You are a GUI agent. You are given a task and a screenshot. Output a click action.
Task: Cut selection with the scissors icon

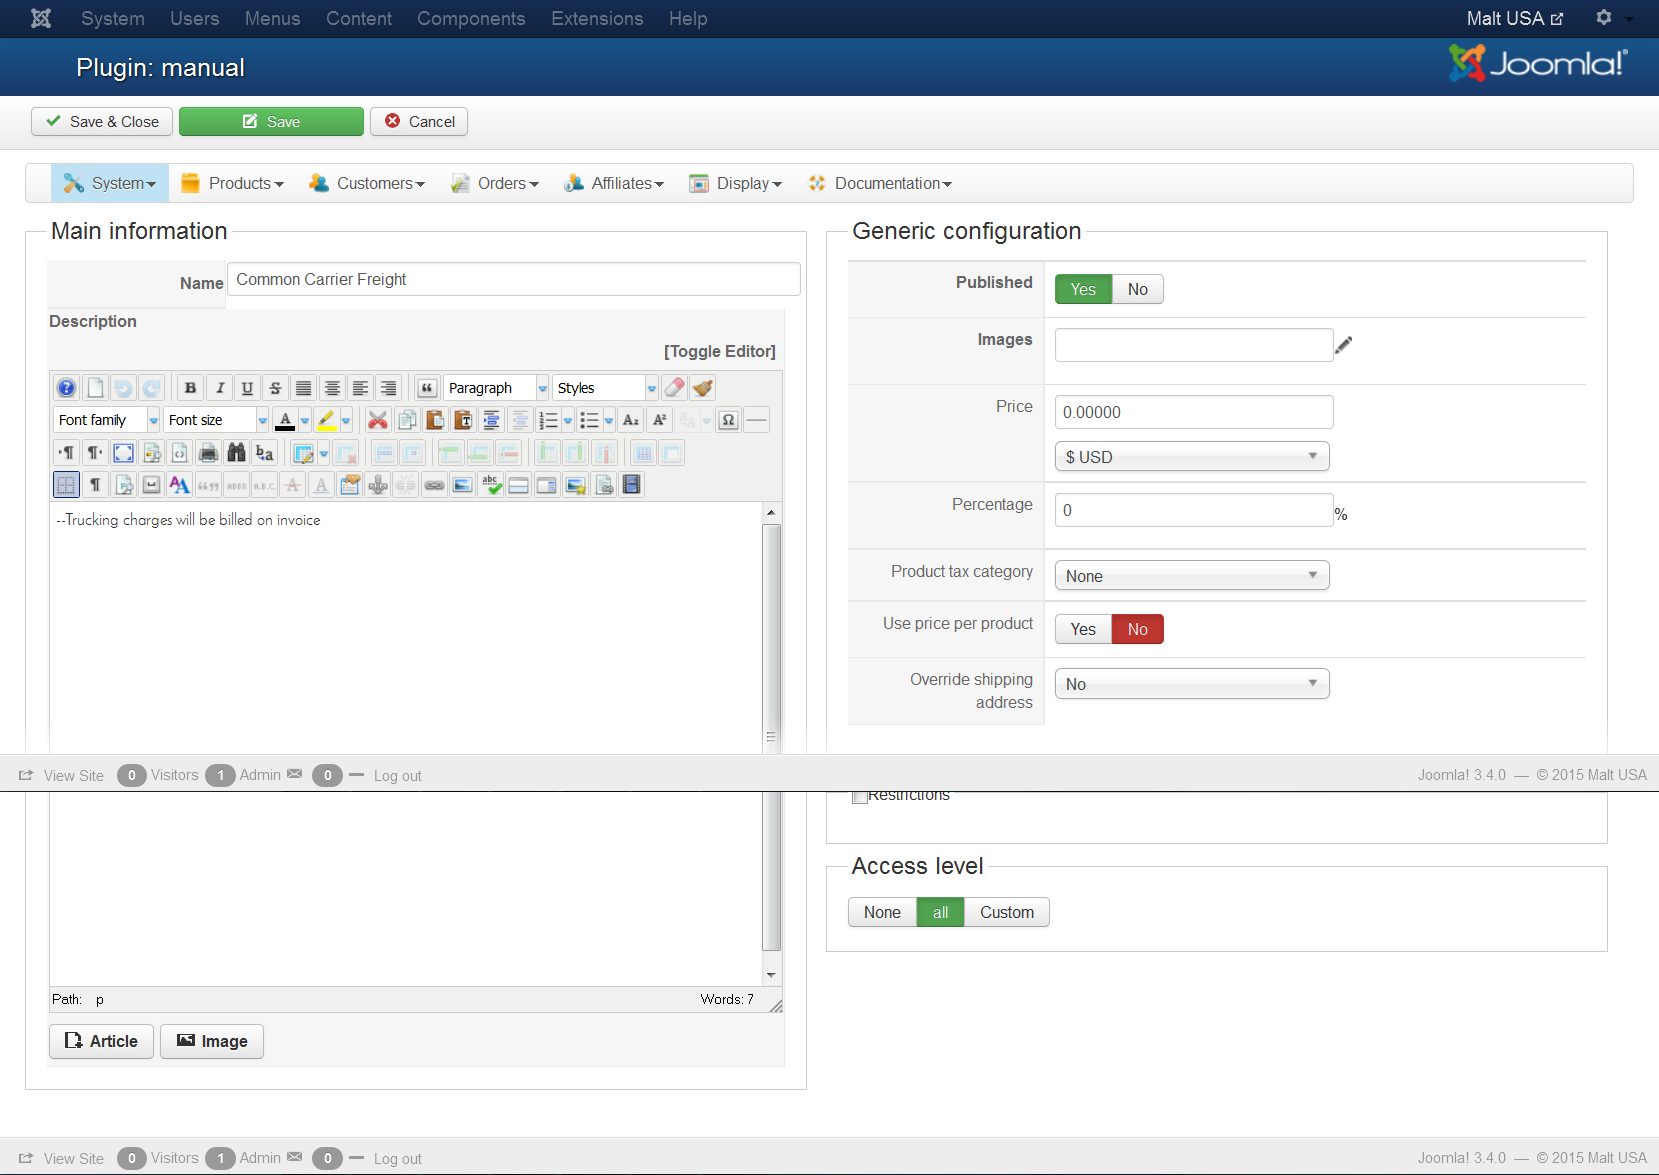[x=378, y=420]
